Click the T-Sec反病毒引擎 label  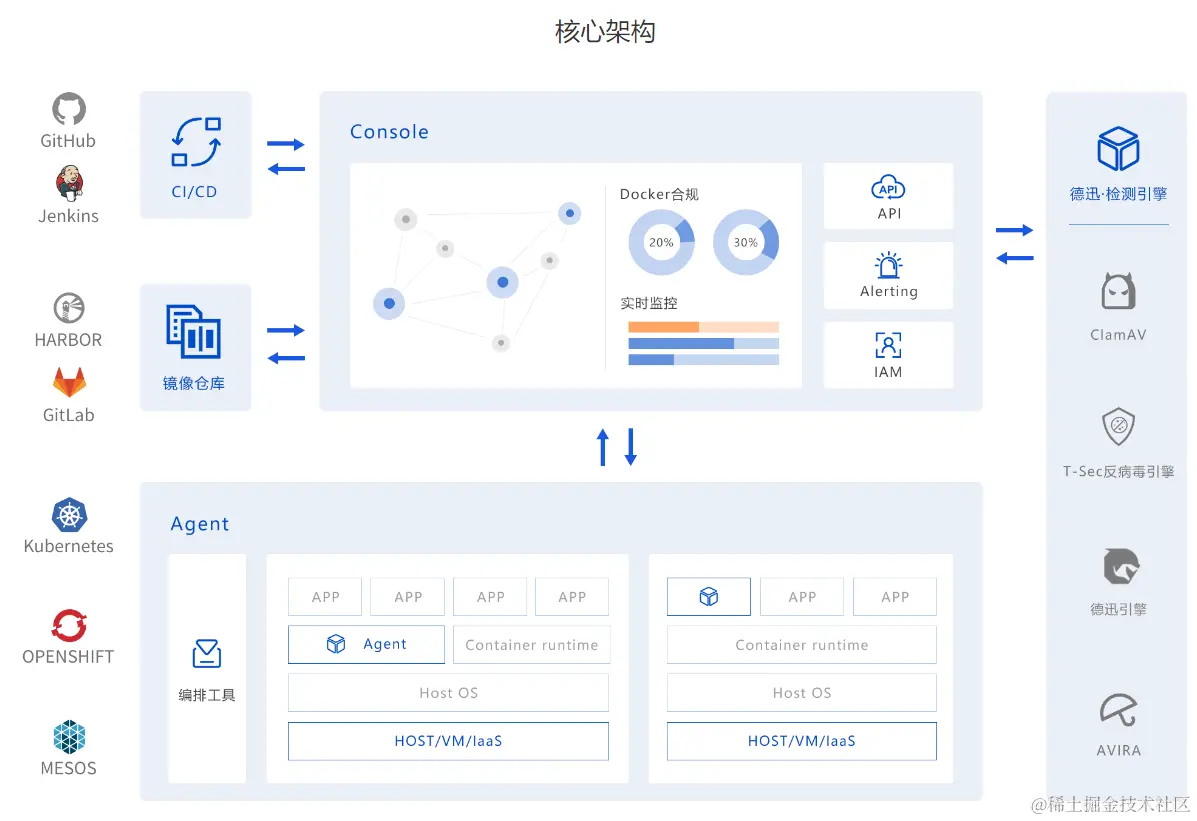coord(1118,471)
